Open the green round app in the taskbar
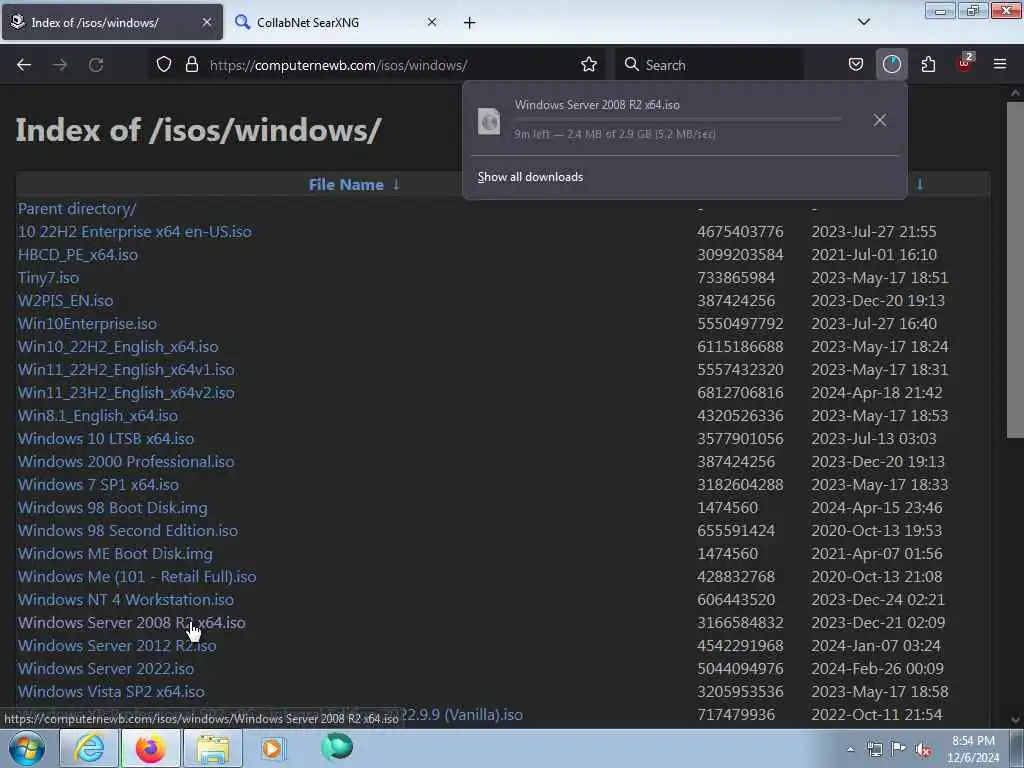The width and height of the screenshot is (1024, 768). [337, 747]
